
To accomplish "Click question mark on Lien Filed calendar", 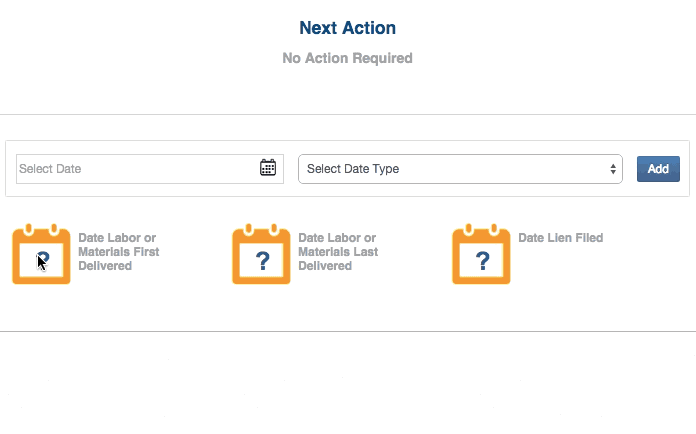I will point(482,262).
